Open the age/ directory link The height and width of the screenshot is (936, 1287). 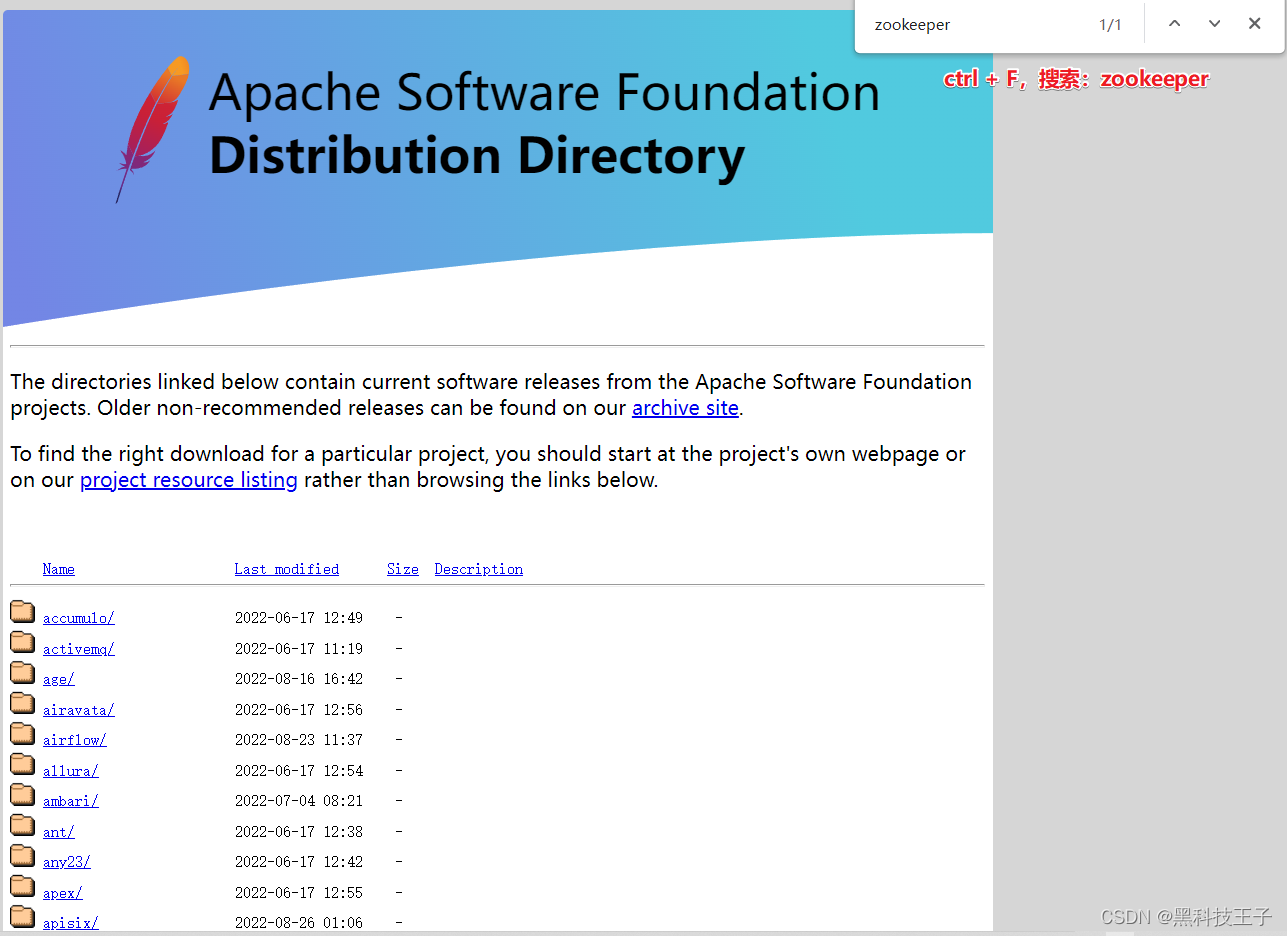(x=59, y=679)
